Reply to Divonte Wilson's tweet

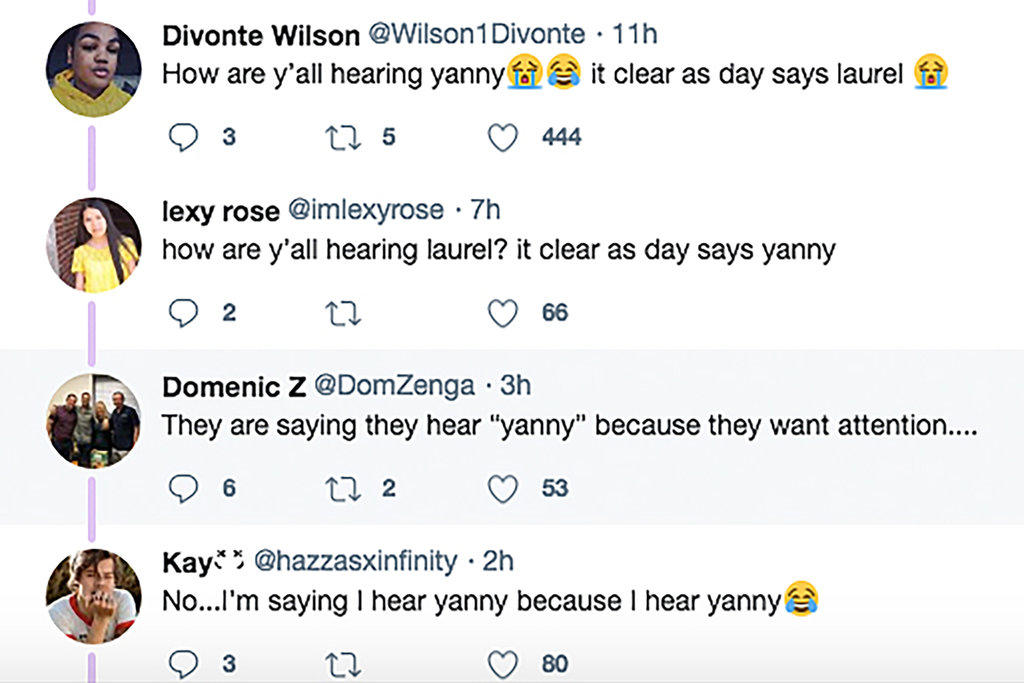183,137
